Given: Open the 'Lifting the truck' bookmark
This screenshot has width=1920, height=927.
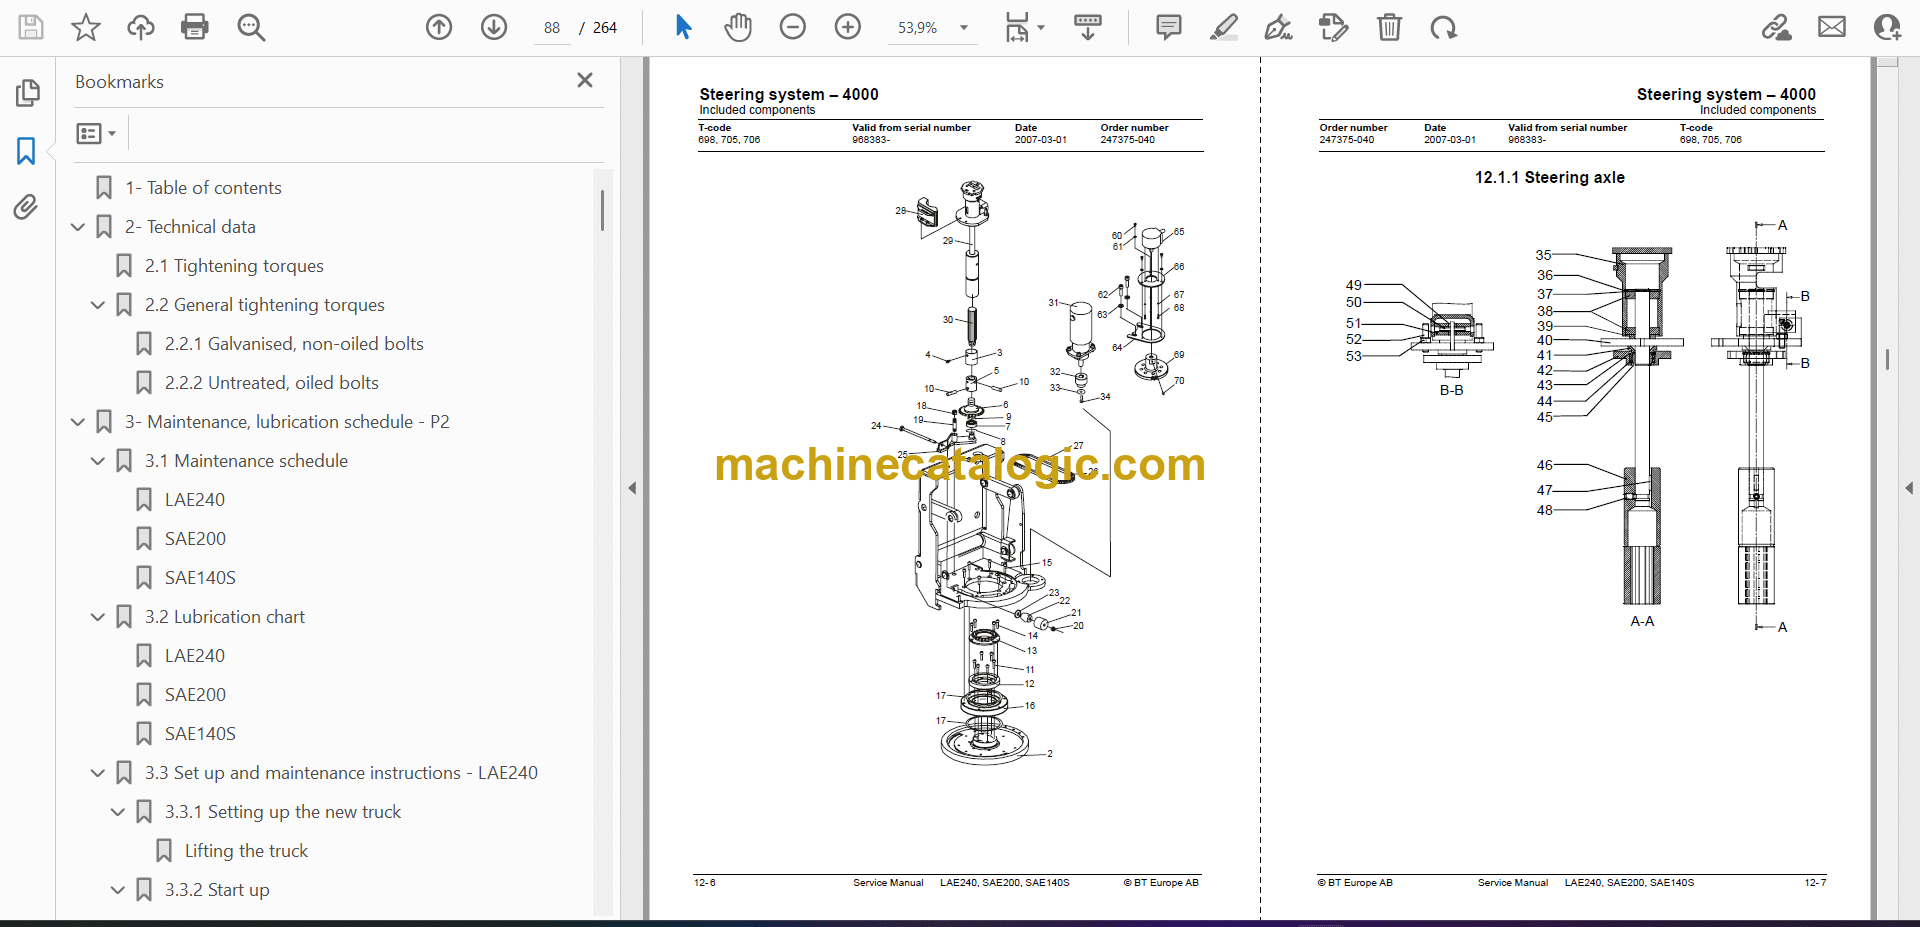Looking at the screenshot, I should pos(246,851).
